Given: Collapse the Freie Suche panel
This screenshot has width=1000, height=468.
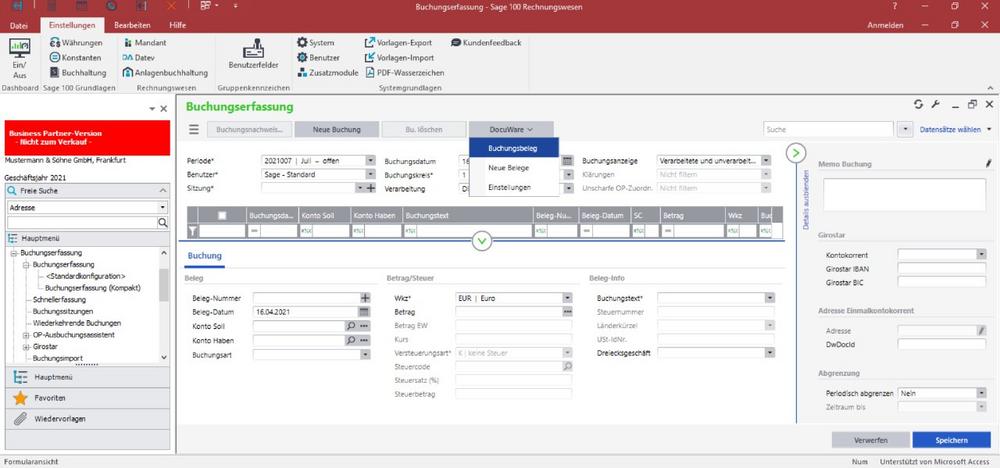Looking at the screenshot, I should point(163,191).
